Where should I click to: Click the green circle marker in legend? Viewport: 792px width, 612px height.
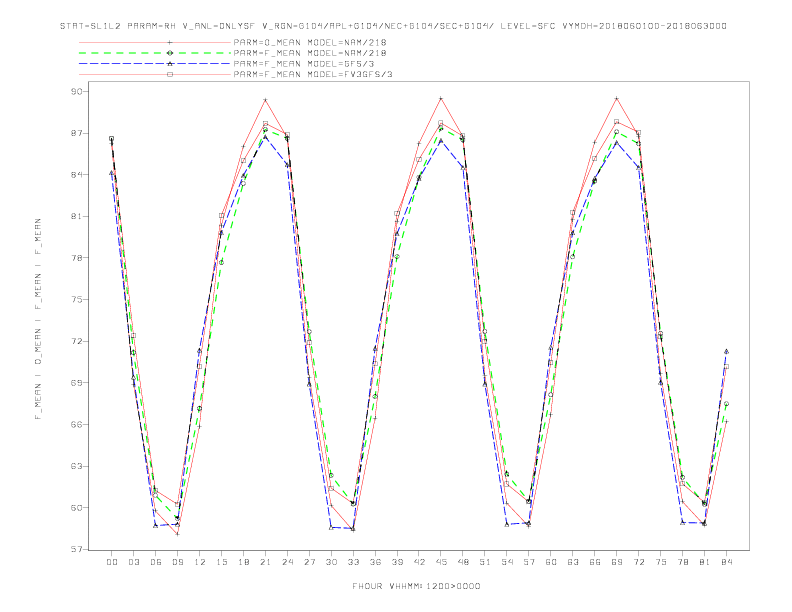pos(170,53)
